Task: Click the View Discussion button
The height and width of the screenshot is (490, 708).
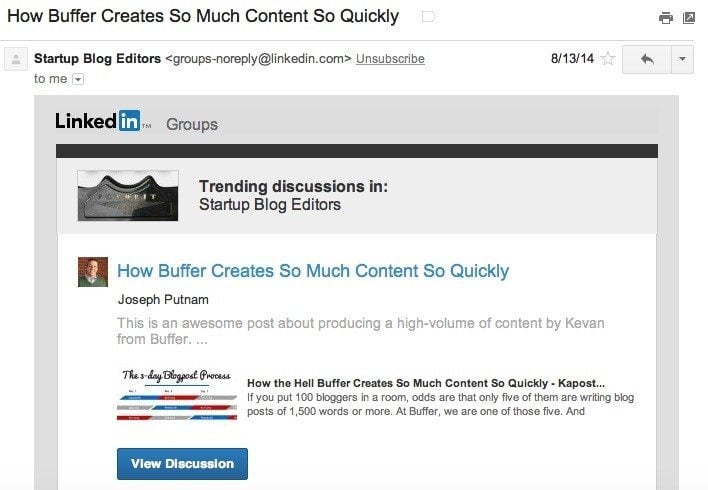Action: coord(182,464)
